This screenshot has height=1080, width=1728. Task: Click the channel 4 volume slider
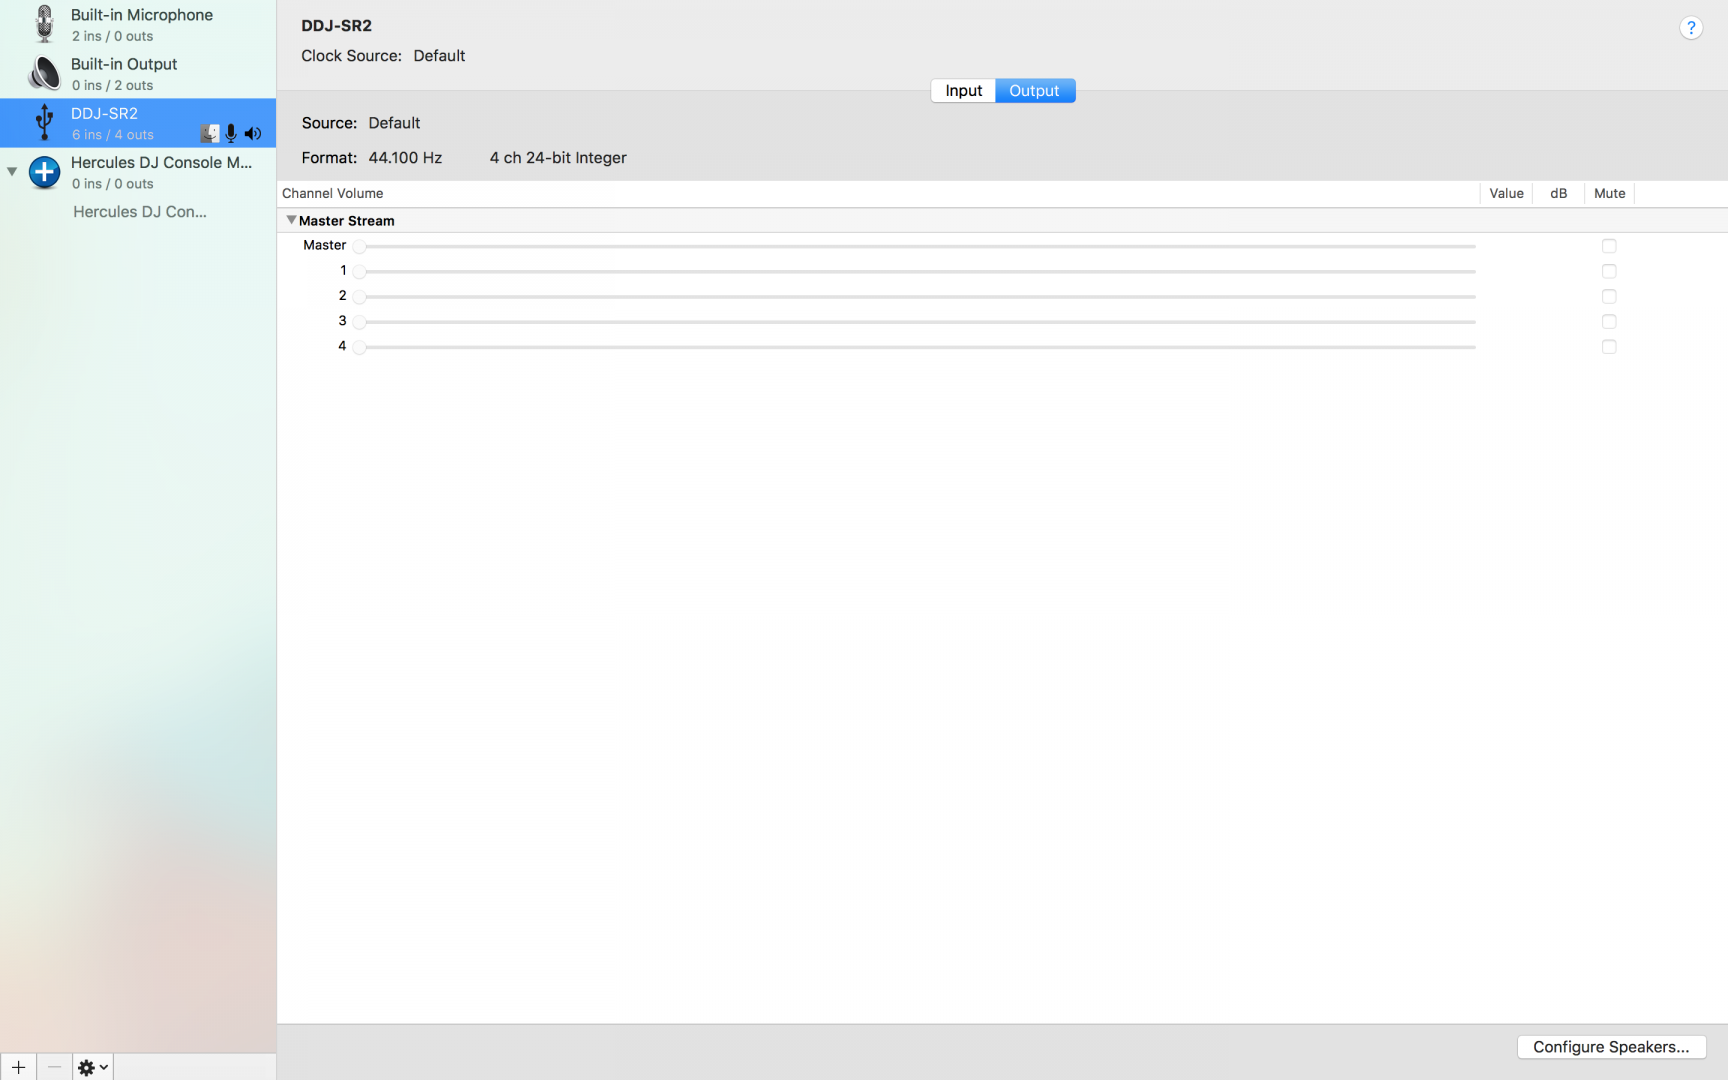click(x=914, y=347)
